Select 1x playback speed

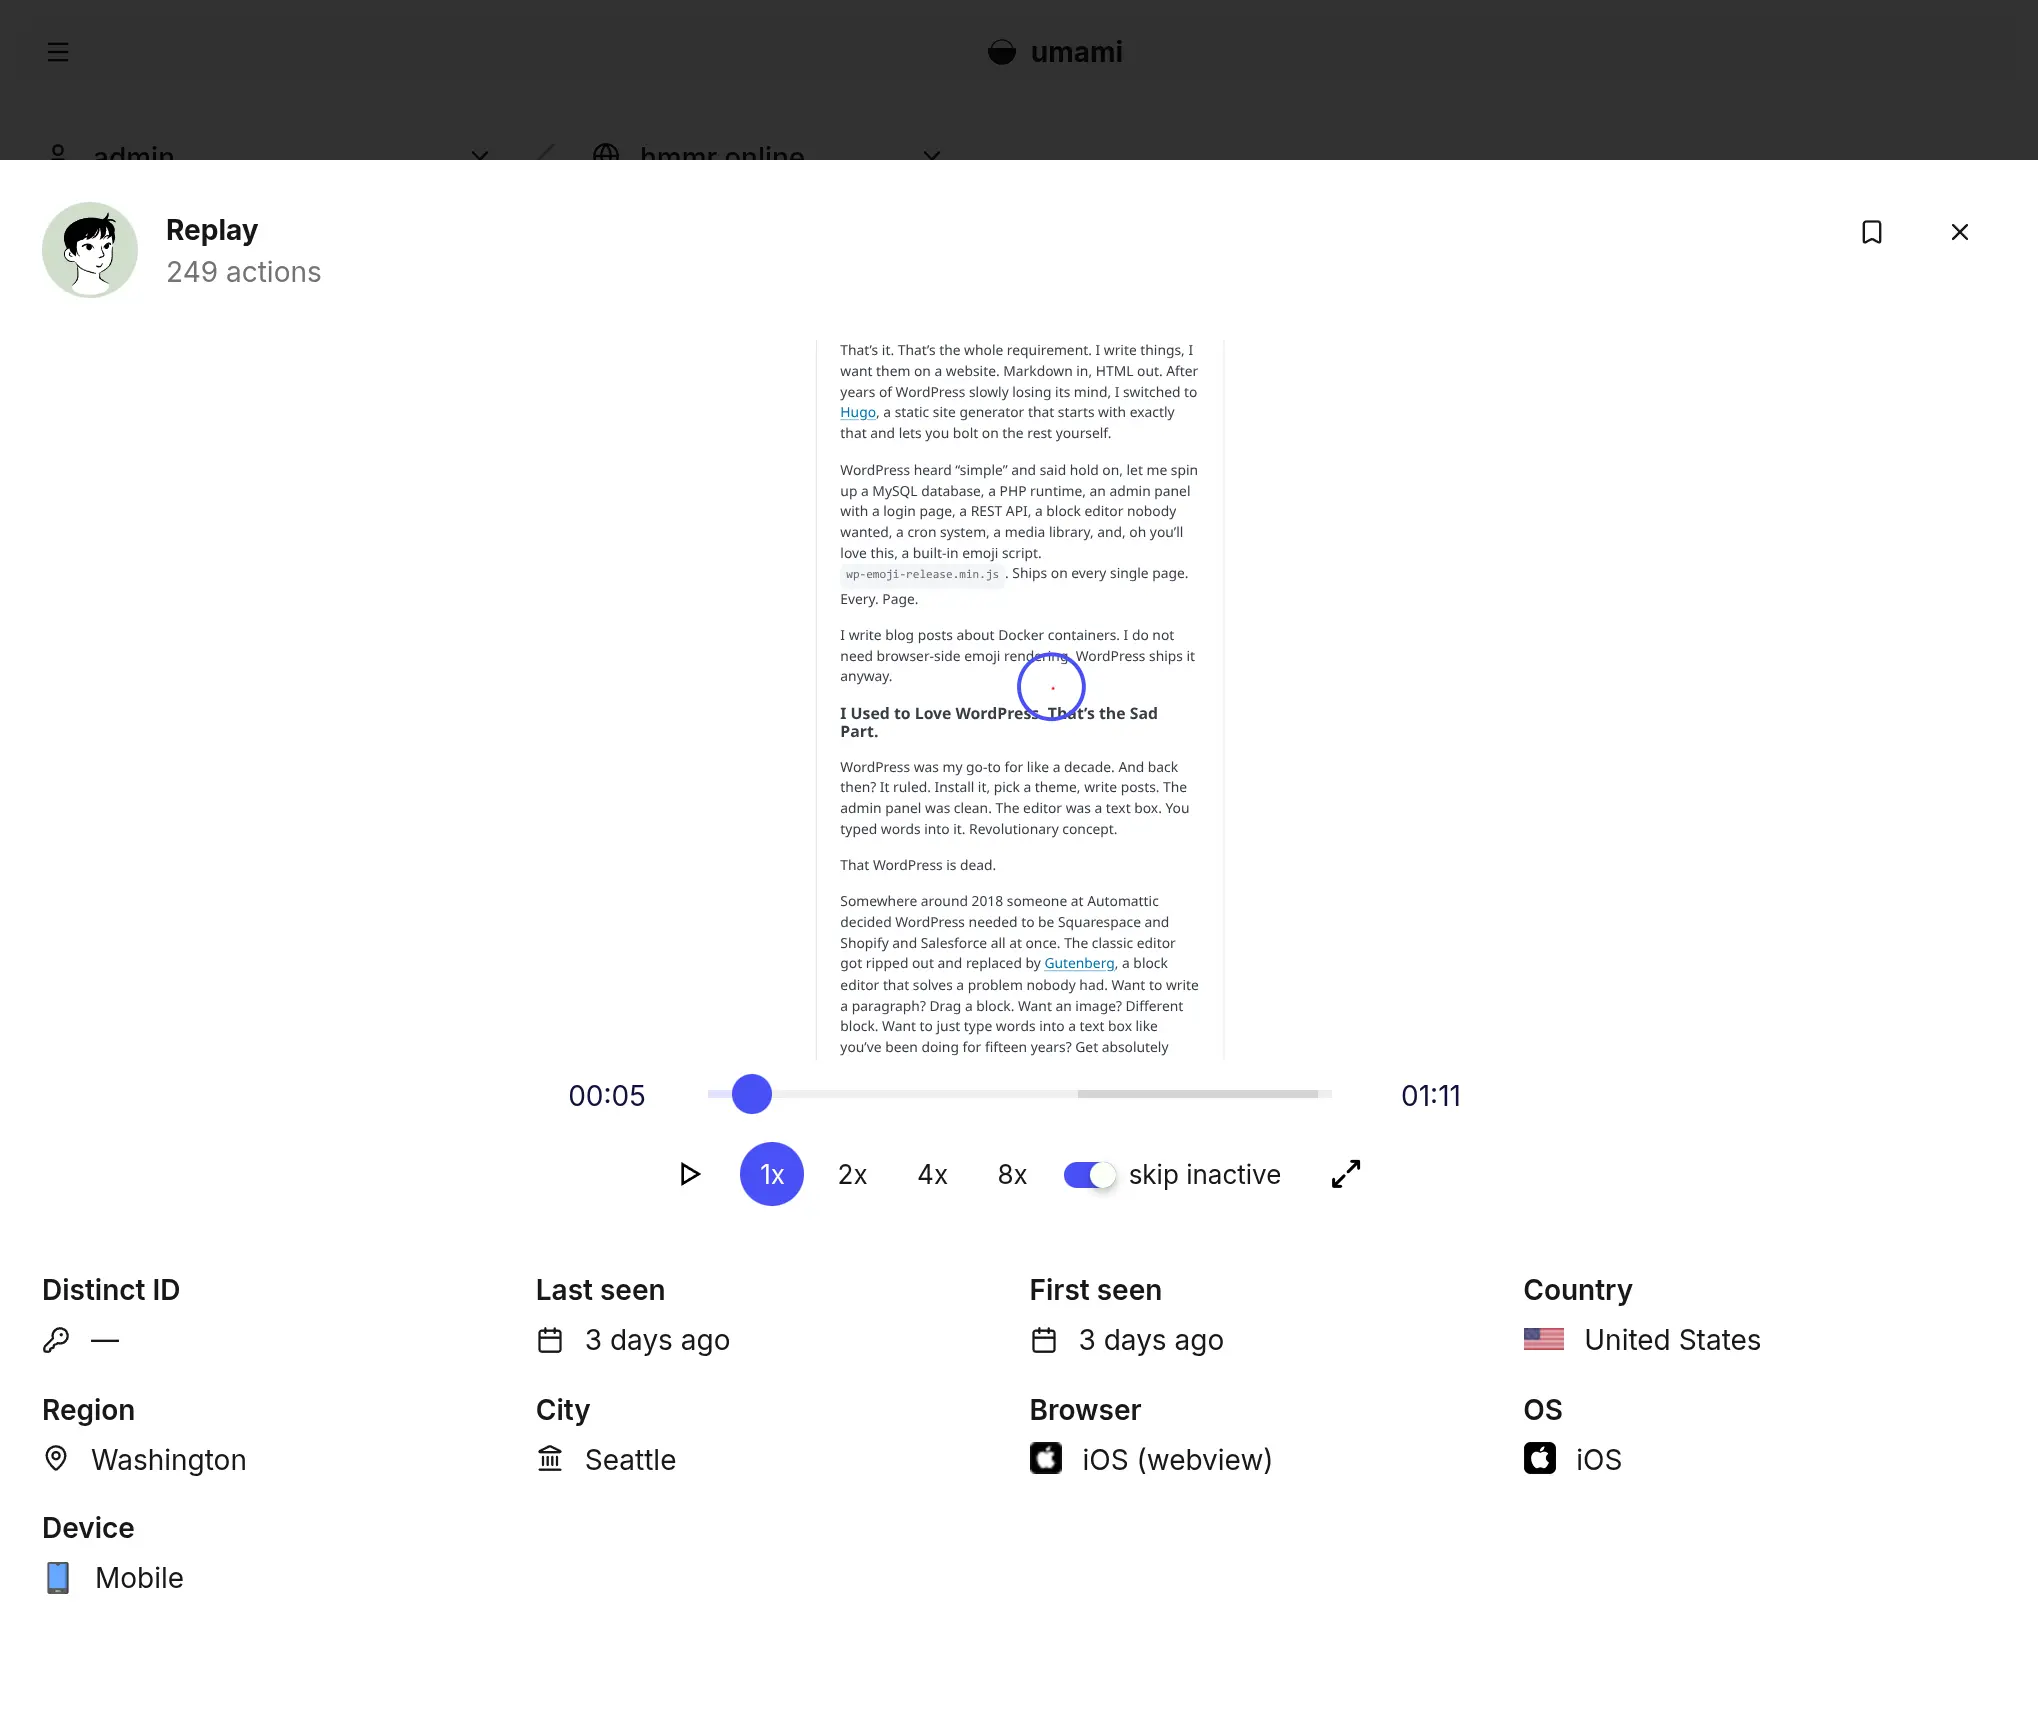click(x=771, y=1174)
